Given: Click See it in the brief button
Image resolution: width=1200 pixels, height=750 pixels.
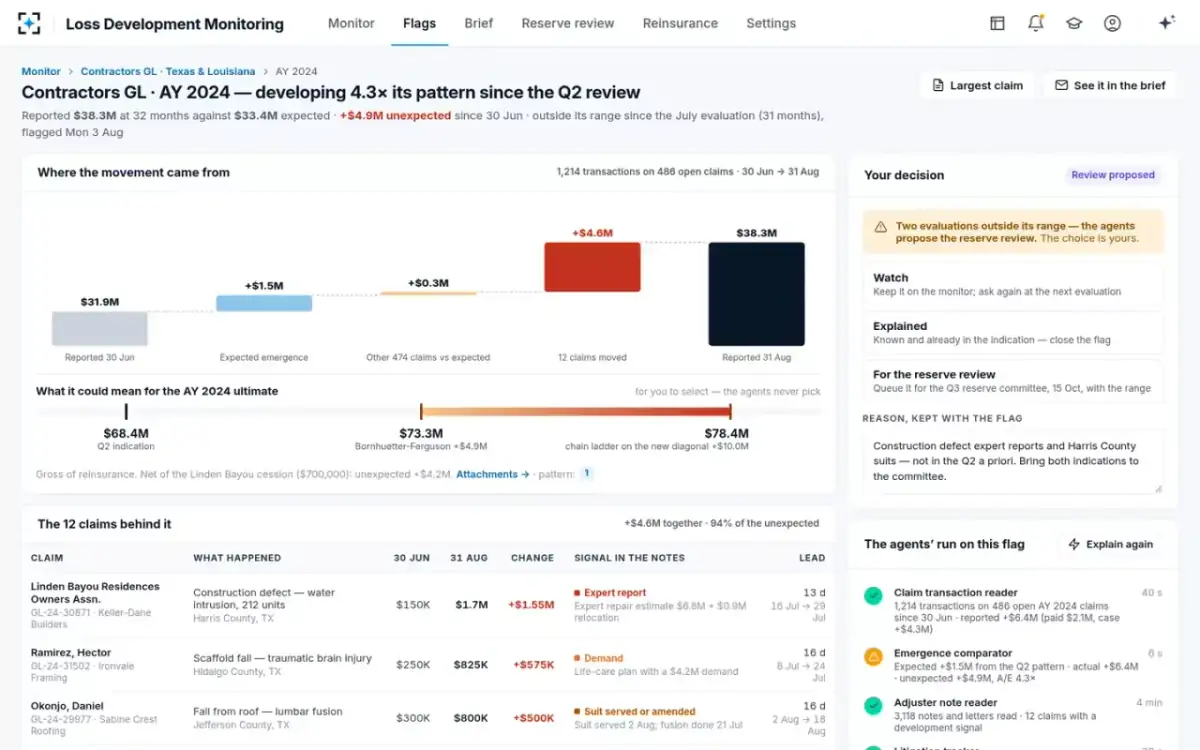Looking at the screenshot, I should pos(1110,86).
